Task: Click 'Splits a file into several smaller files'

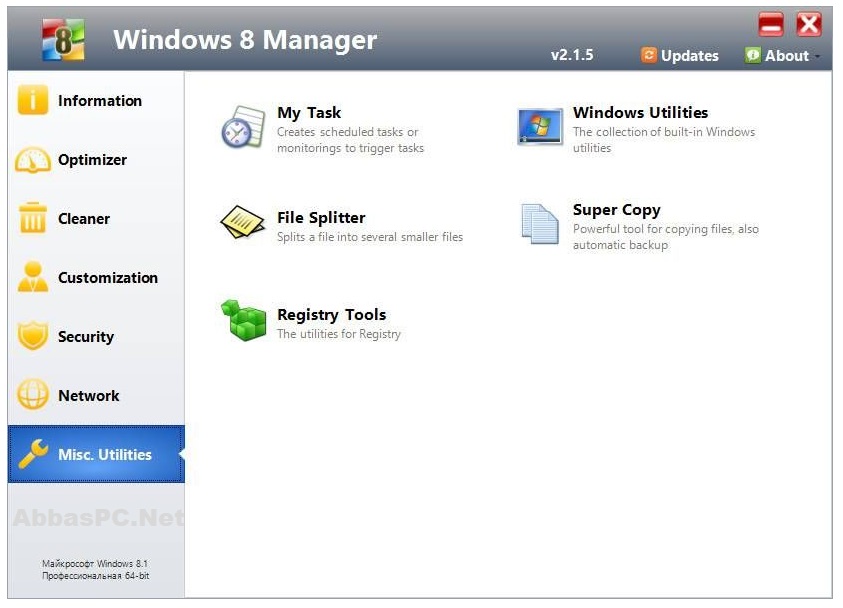Action: [370, 237]
